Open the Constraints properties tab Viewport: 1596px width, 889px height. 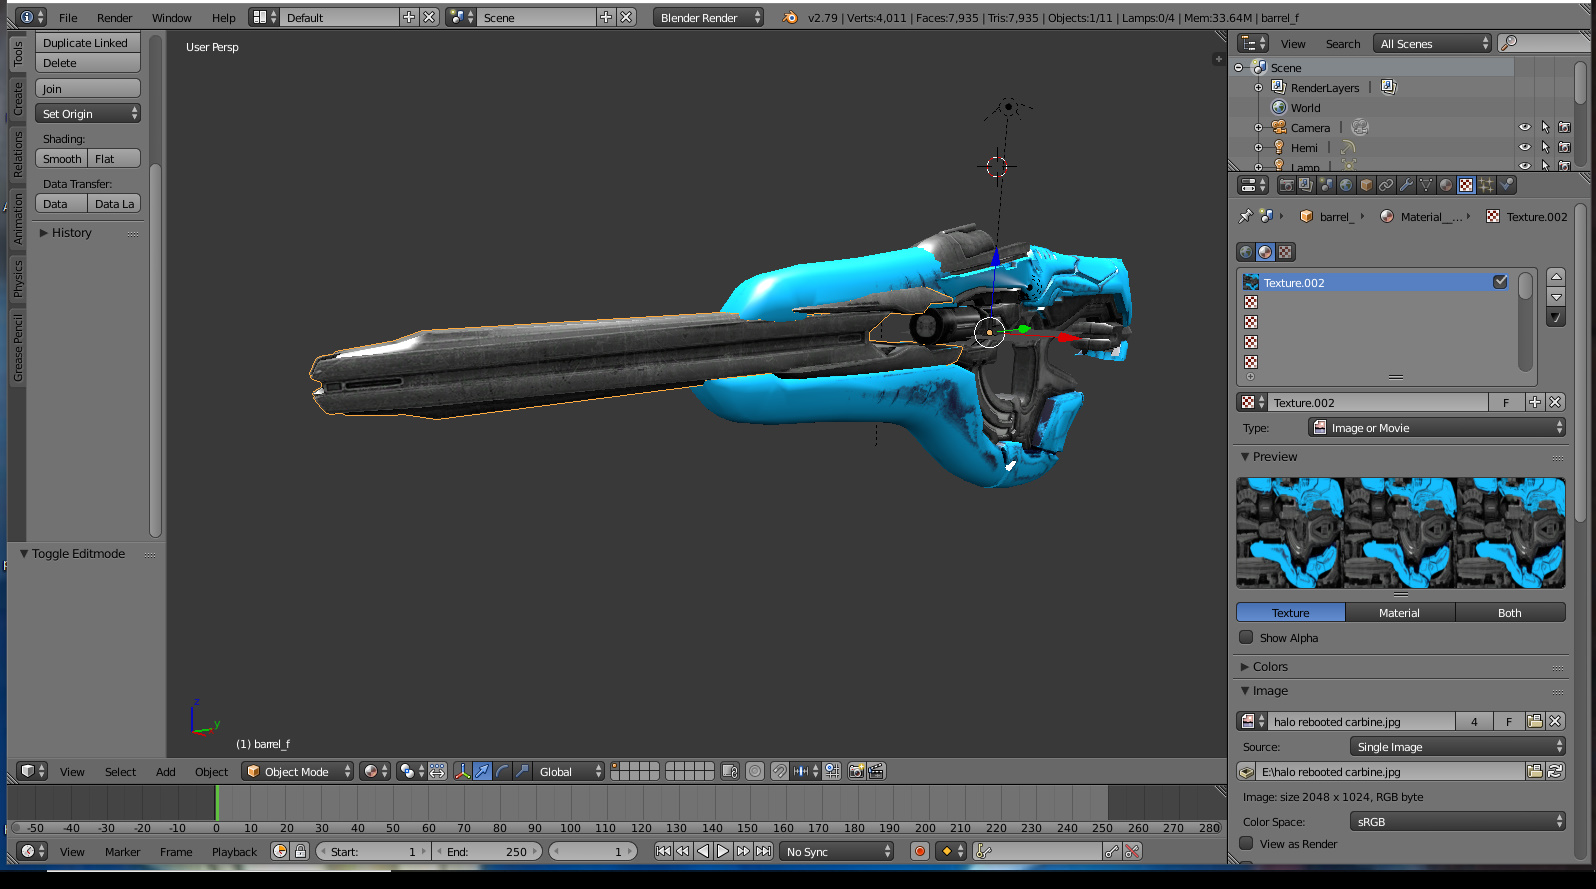click(1386, 185)
